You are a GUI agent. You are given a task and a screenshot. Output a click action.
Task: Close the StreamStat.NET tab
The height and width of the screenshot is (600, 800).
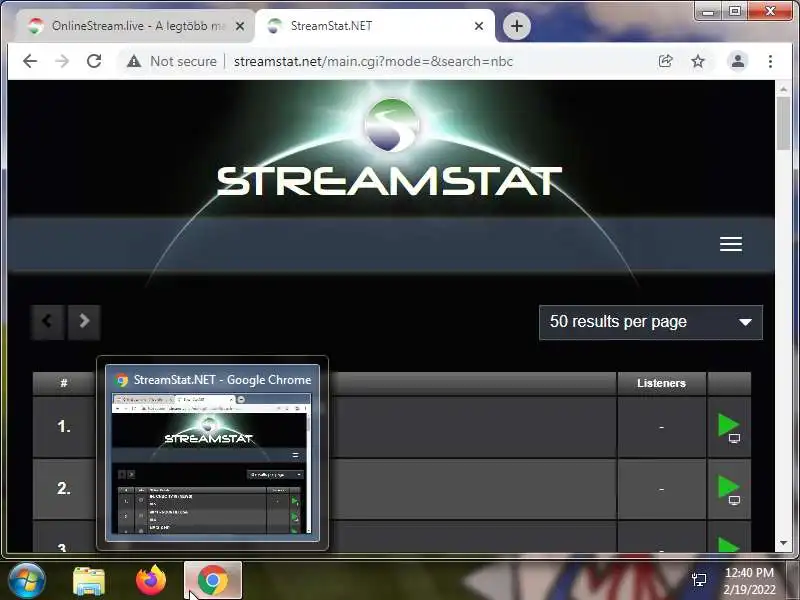pos(479,26)
